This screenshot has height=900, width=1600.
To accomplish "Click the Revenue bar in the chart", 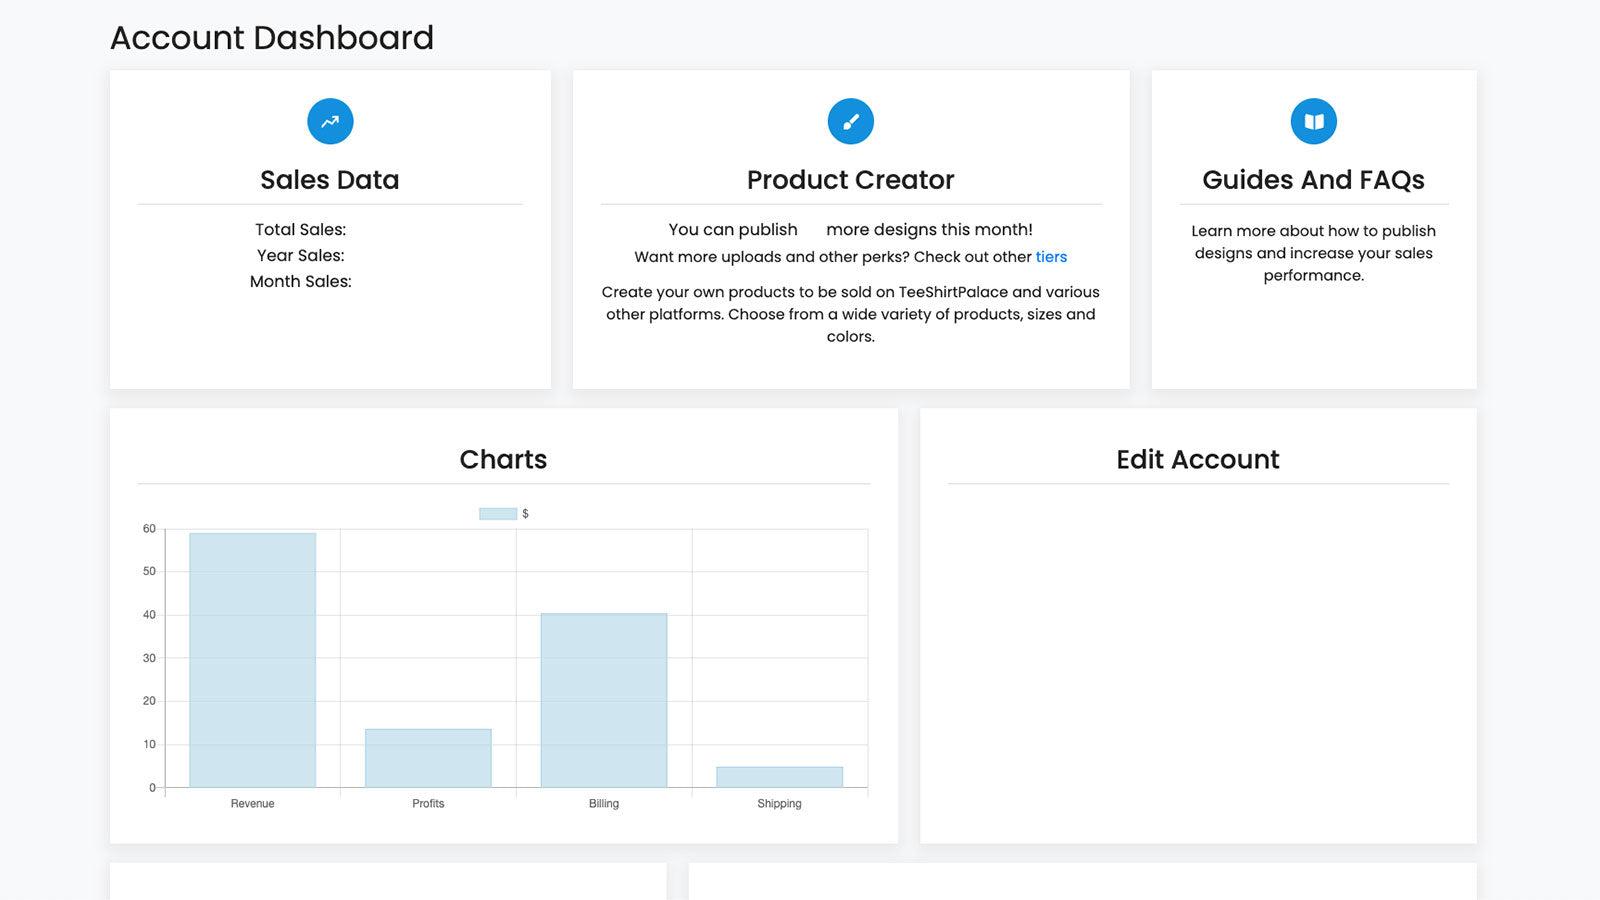I will pos(252,660).
